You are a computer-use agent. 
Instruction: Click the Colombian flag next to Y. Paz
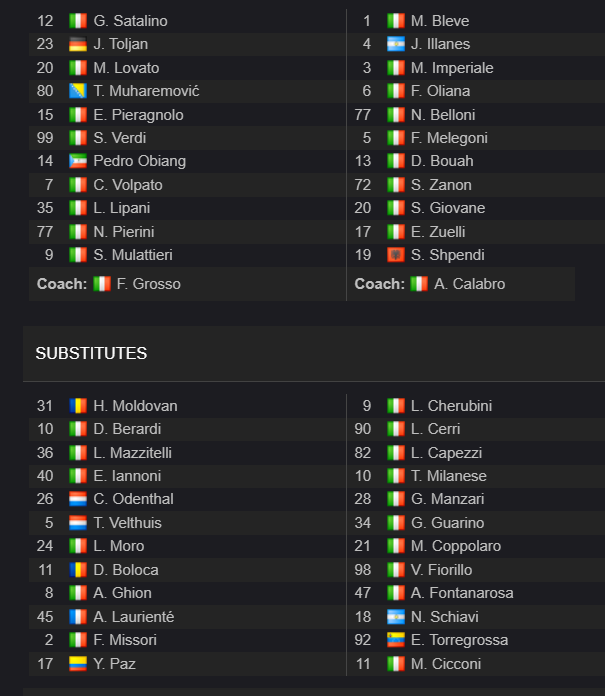coord(78,664)
